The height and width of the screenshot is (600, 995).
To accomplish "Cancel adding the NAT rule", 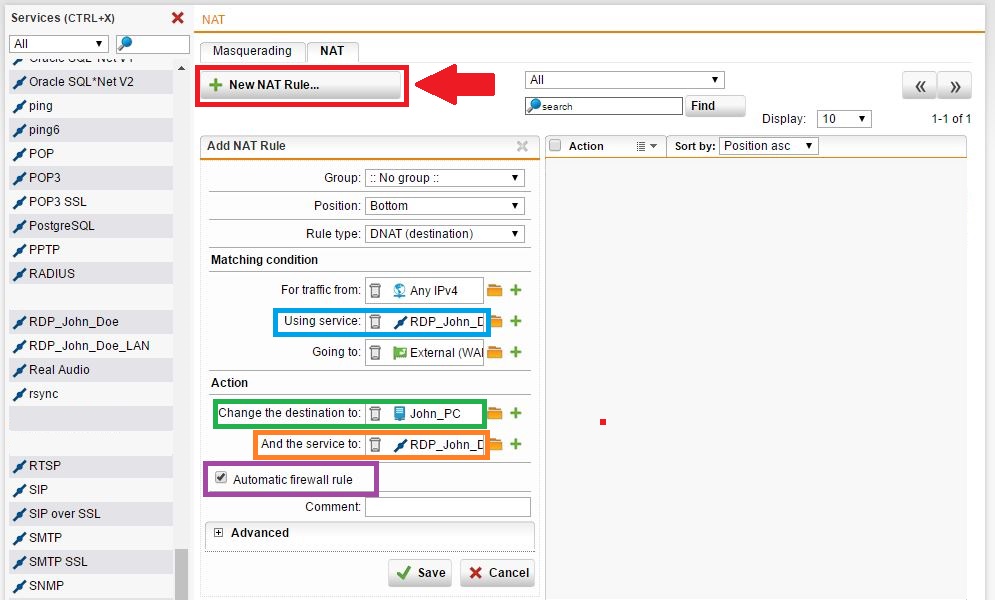I will tap(498, 573).
